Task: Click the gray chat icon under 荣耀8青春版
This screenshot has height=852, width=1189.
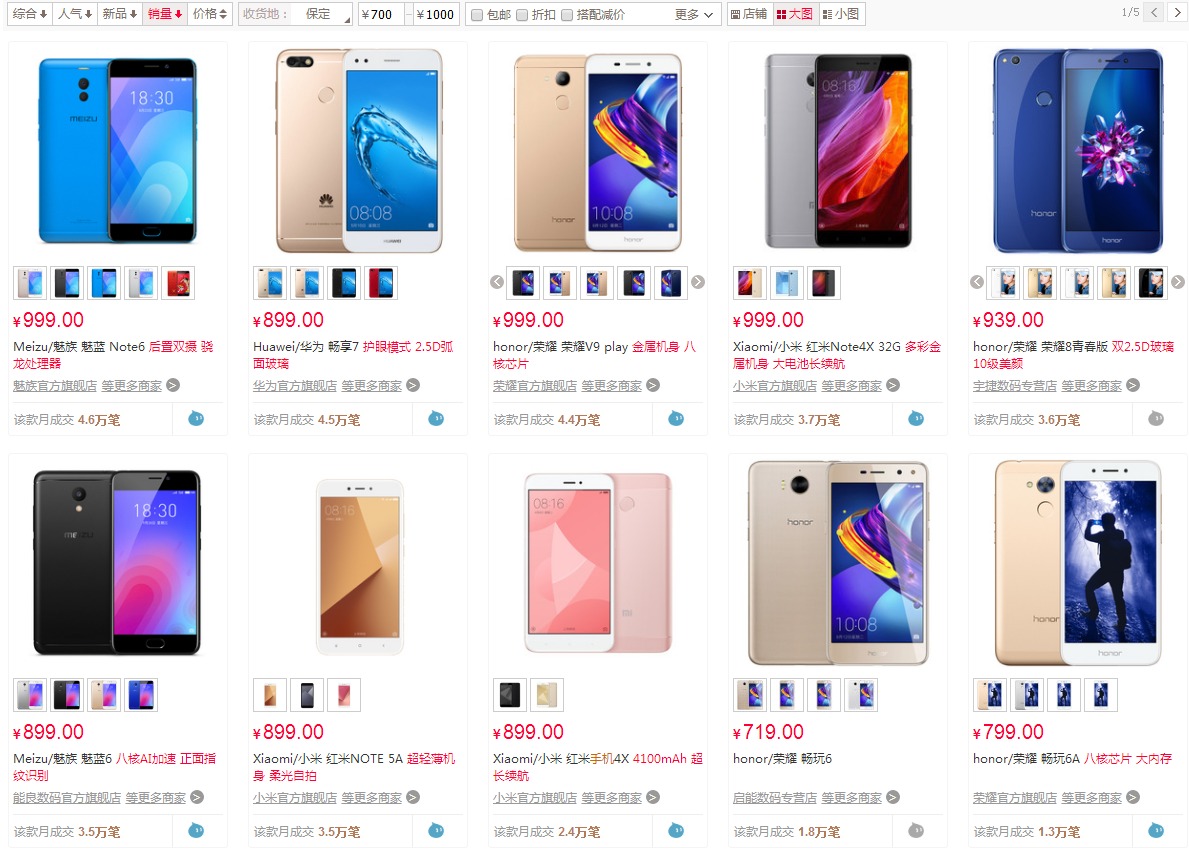Action: (x=1156, y=418)
